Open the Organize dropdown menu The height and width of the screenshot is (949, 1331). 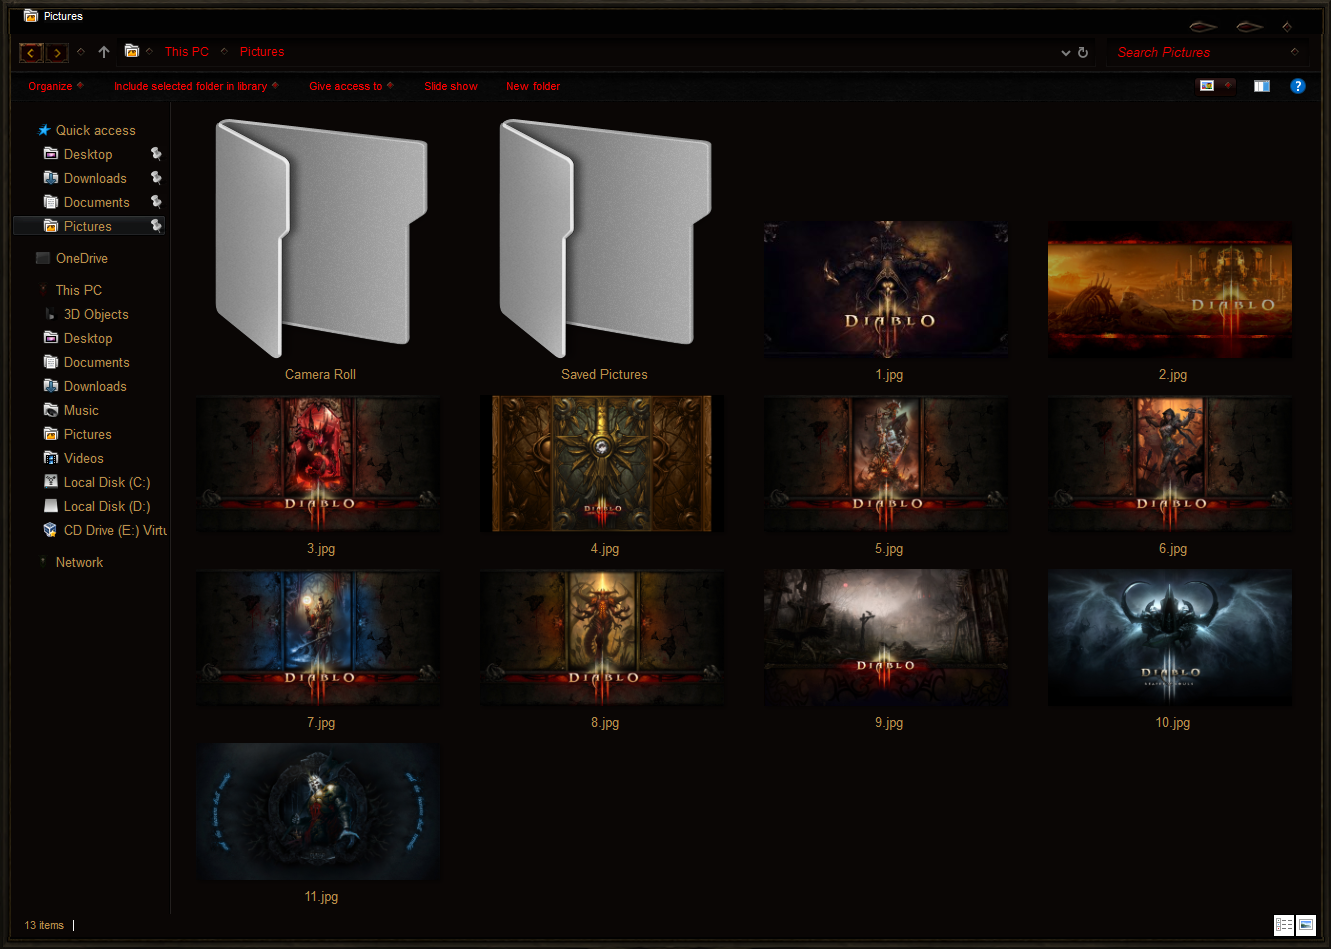pos(56,86)
